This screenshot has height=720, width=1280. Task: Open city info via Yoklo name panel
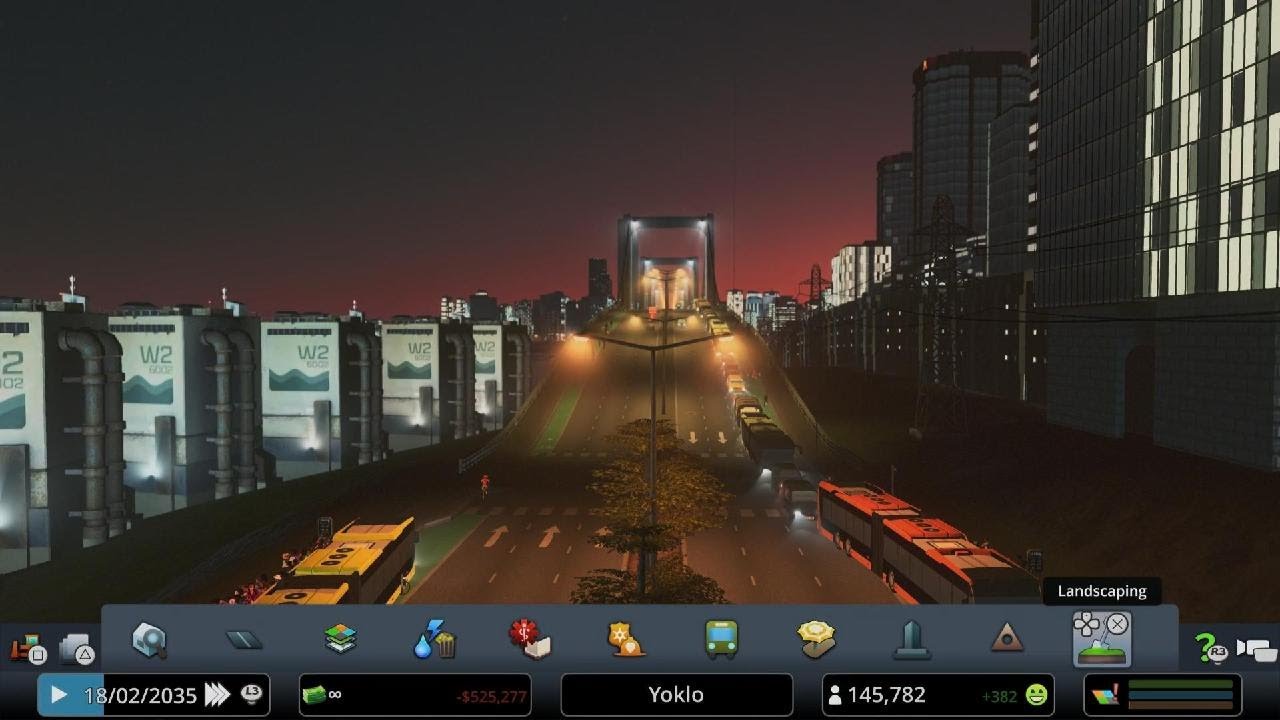point(676,695)
